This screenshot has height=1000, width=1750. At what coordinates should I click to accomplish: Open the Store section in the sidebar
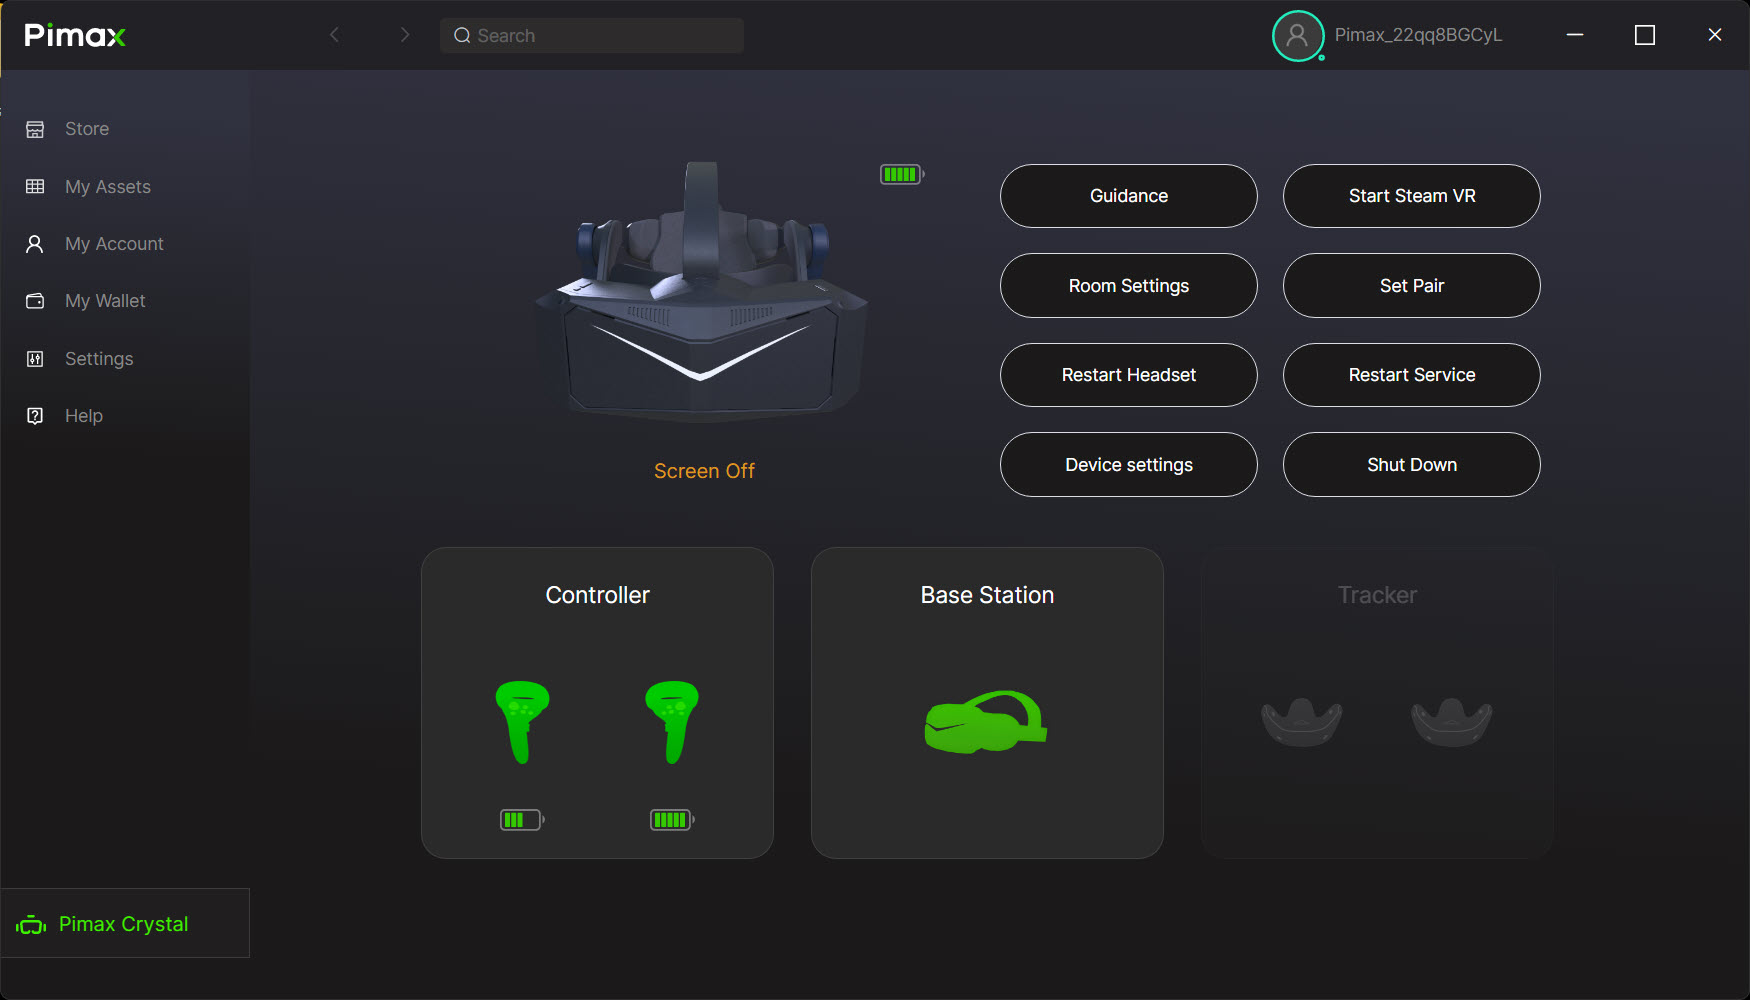(86, 128)
